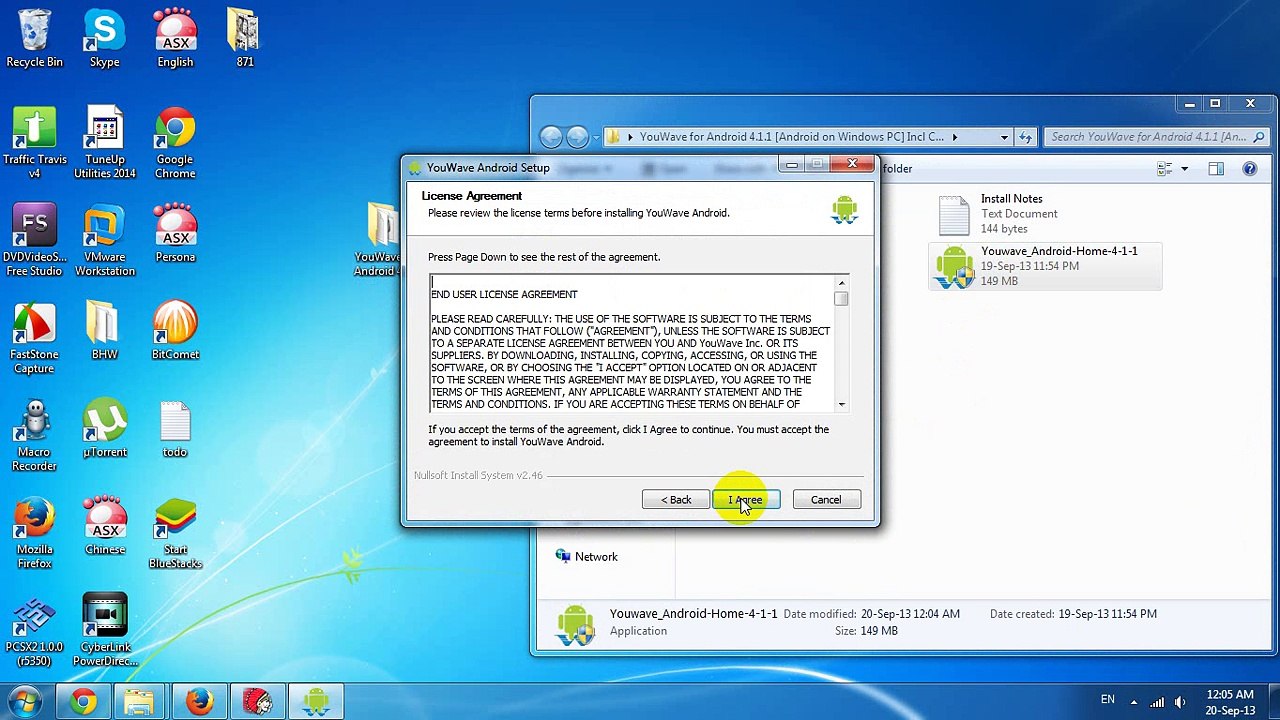Viewport: 1280px width, 720px height.
Task: Click inside the license agreement text box
Action: coord(632,343)
